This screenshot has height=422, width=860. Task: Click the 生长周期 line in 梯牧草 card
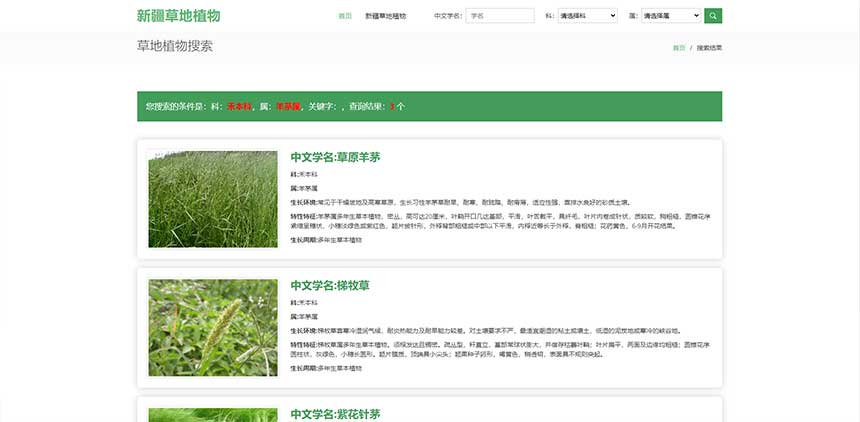(x=326, y=368)
